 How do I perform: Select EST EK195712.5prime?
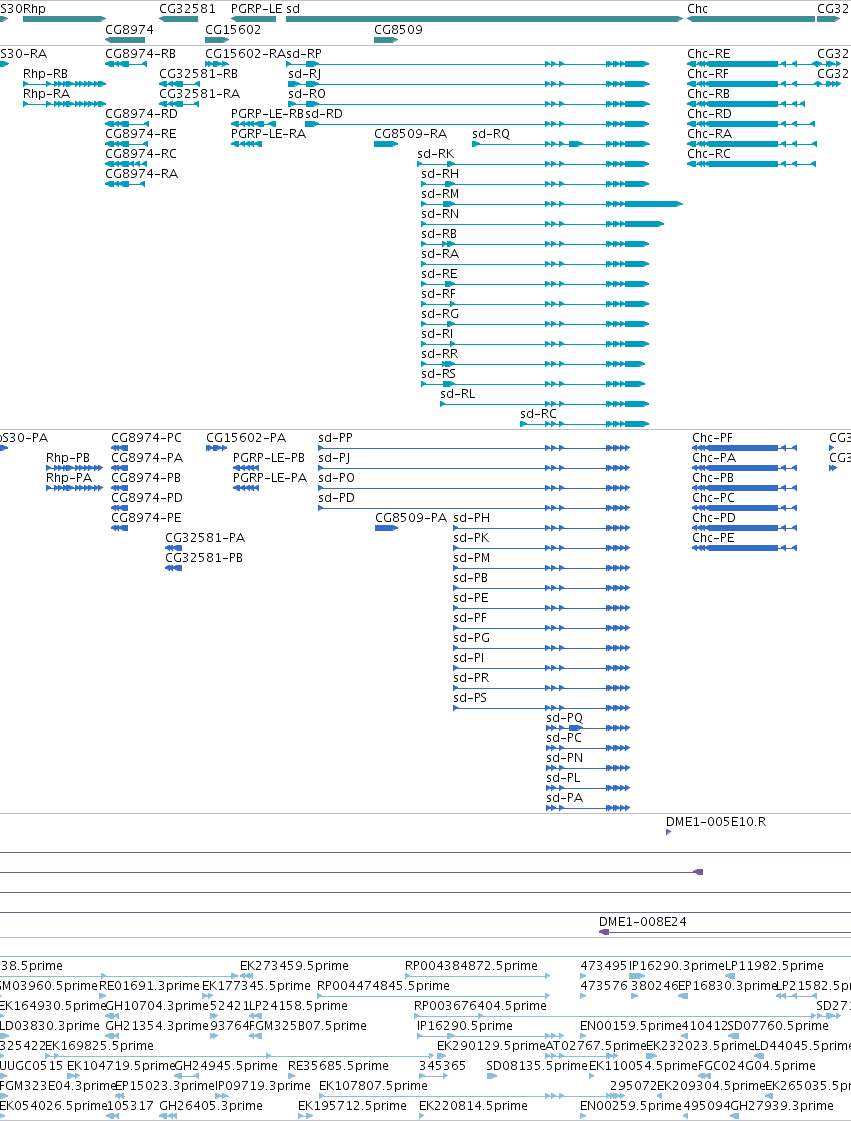point(353,1106)
